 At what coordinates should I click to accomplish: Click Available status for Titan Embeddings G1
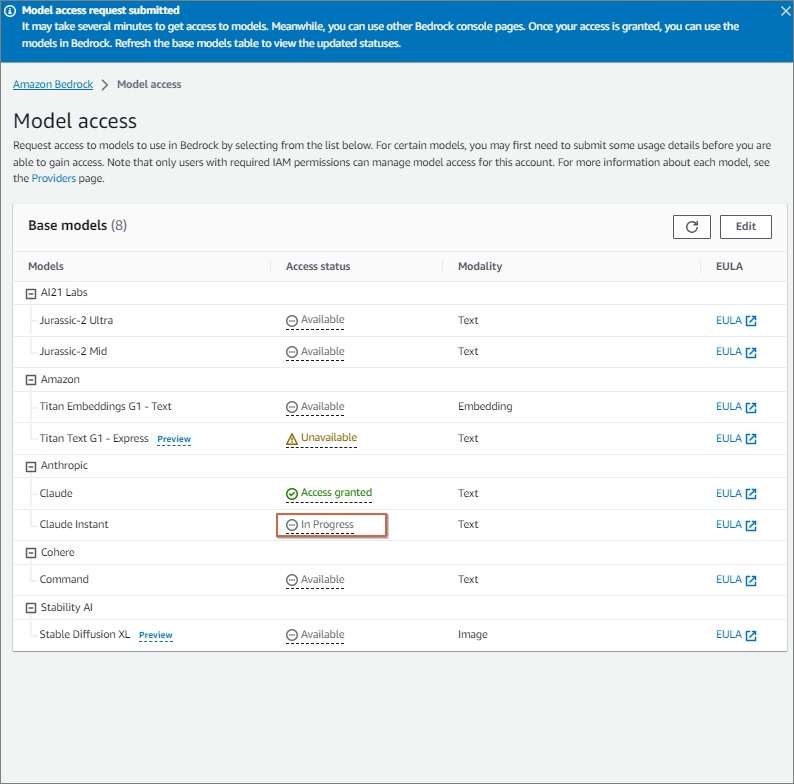click(315, 407)
